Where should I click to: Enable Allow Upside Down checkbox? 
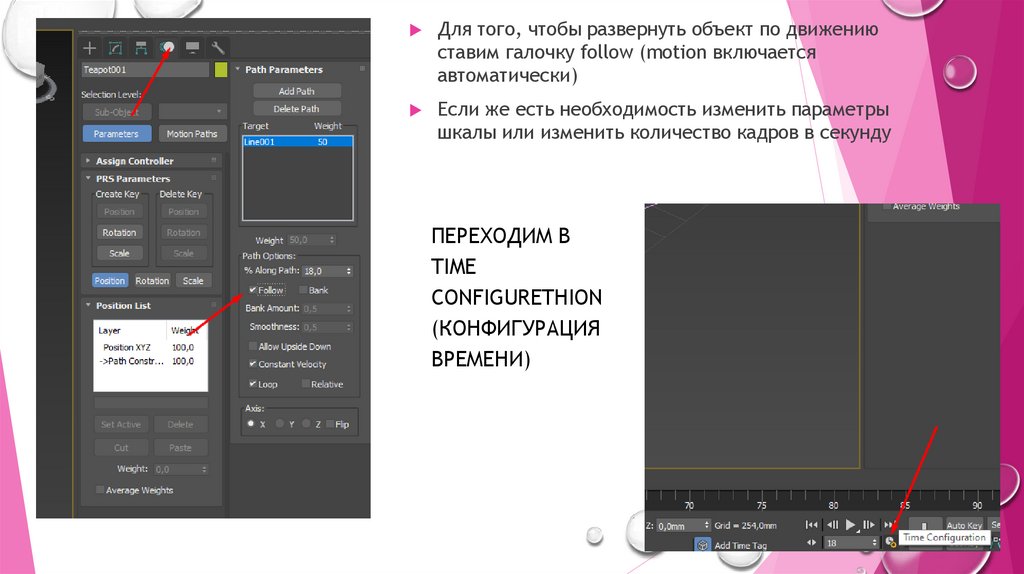tap(253, 346)
